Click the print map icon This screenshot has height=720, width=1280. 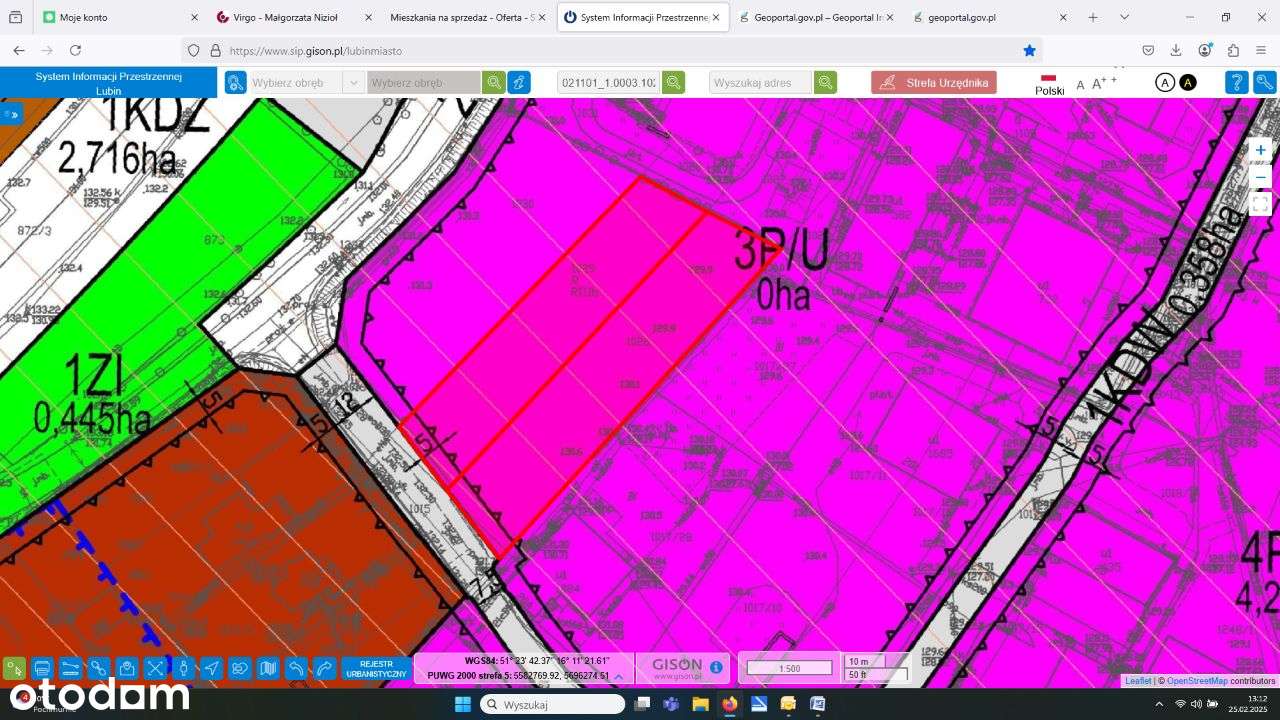42,668
